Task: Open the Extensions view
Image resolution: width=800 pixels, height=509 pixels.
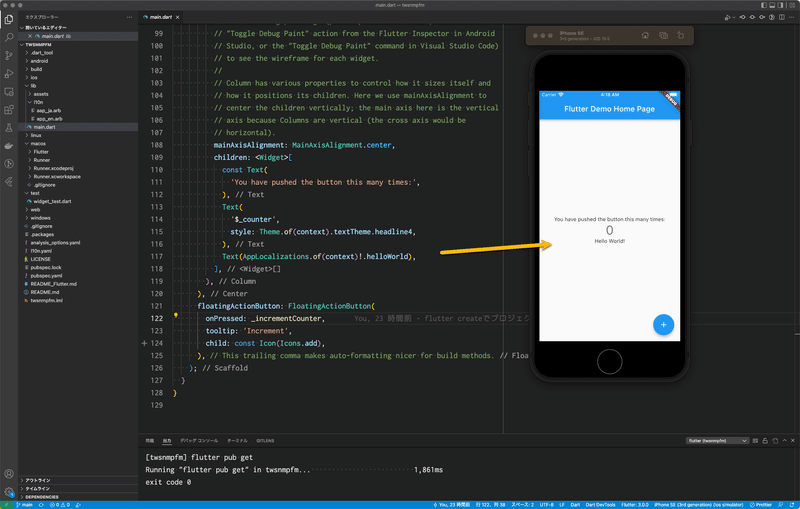Action: pos(9,110)
